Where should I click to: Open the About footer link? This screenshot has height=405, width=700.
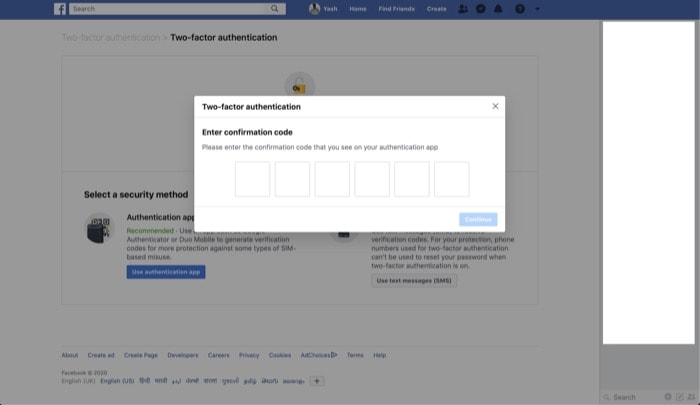coord(70,355)
